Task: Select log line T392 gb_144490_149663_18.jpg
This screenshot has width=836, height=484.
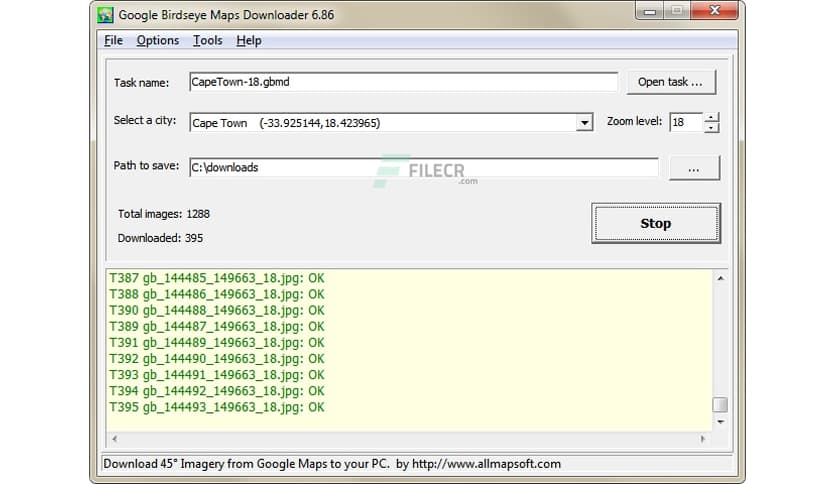Action: [x=216, y=359]
